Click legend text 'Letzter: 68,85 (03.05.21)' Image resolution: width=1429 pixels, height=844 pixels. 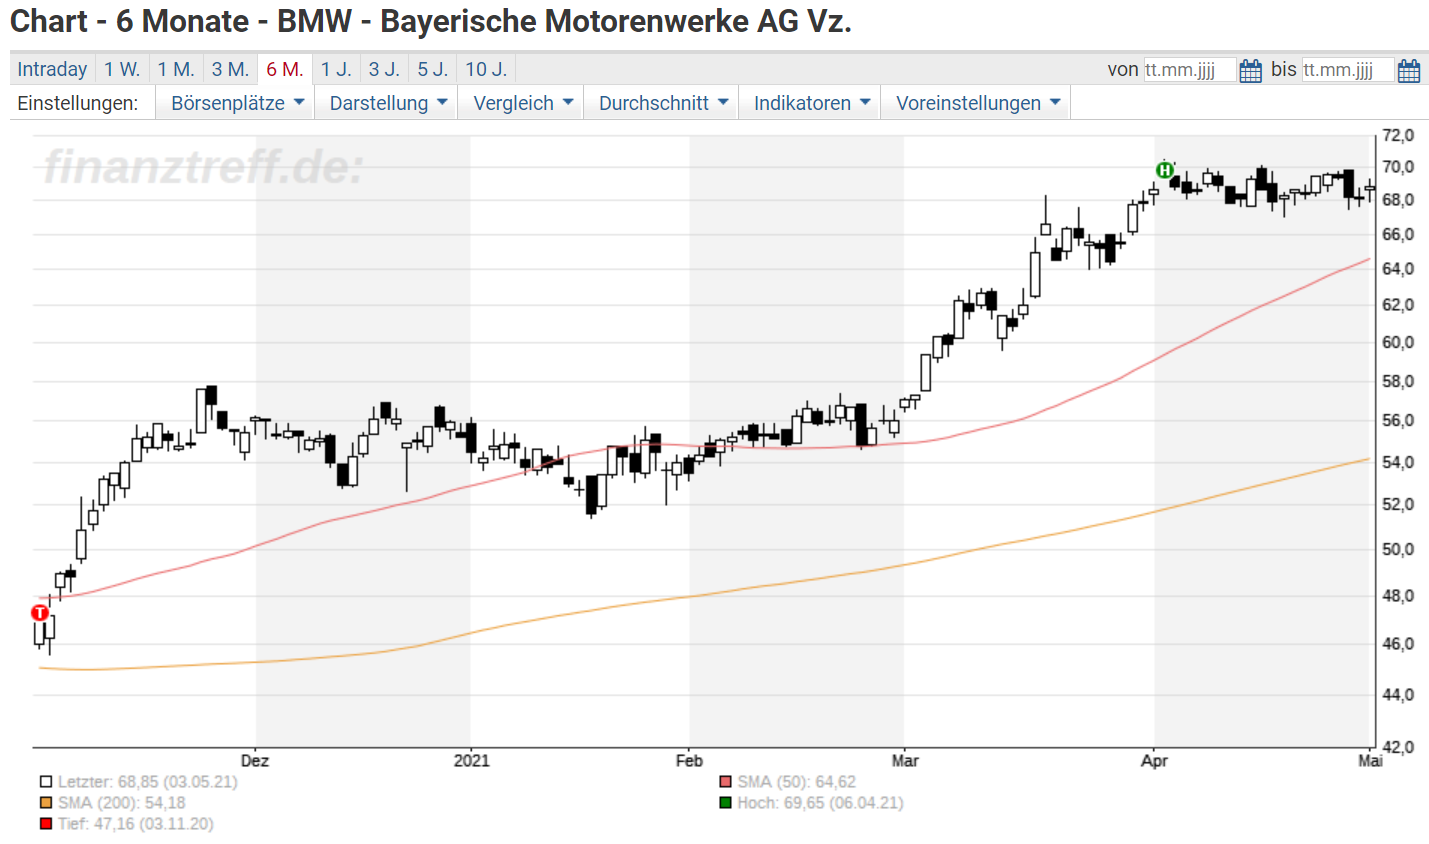tap(148, 782)
